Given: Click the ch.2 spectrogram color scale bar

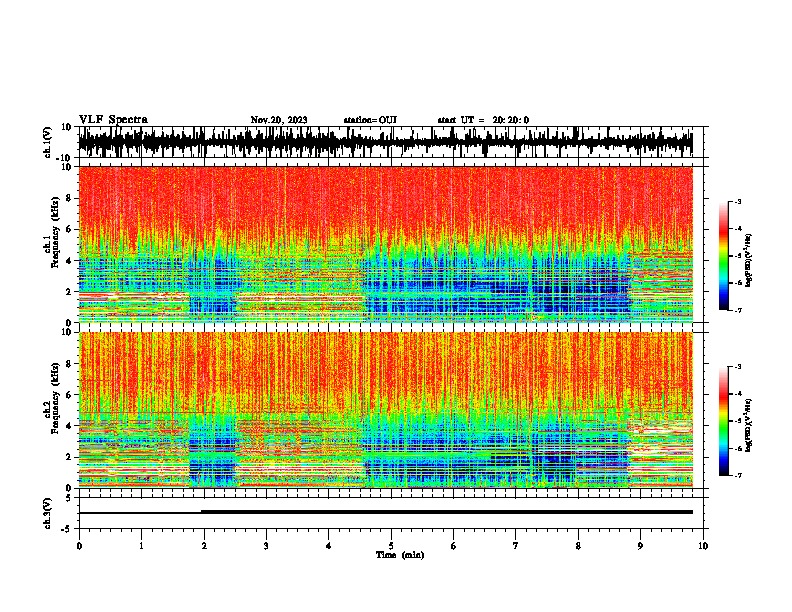Looking at the screenshot, I should (x=724, y=421).
